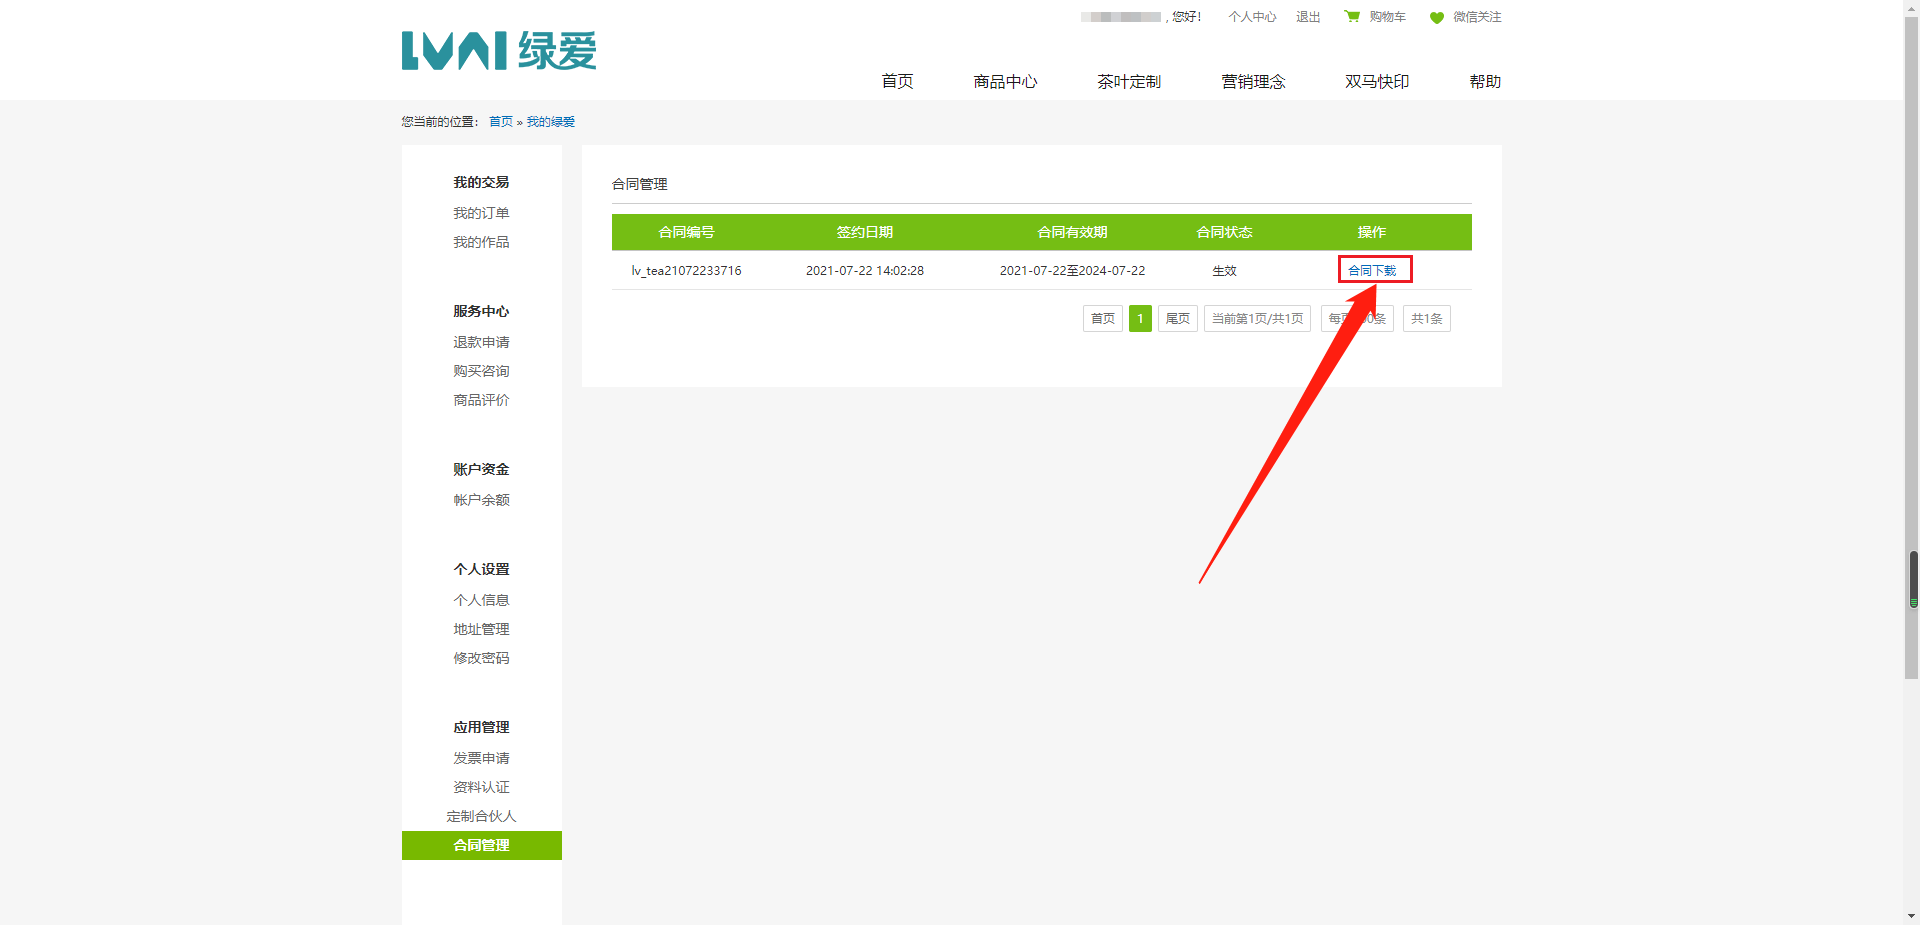1920x925 pixels.
Task: Click 个人中心 in the top bar
Action: tap(1252, 17)
